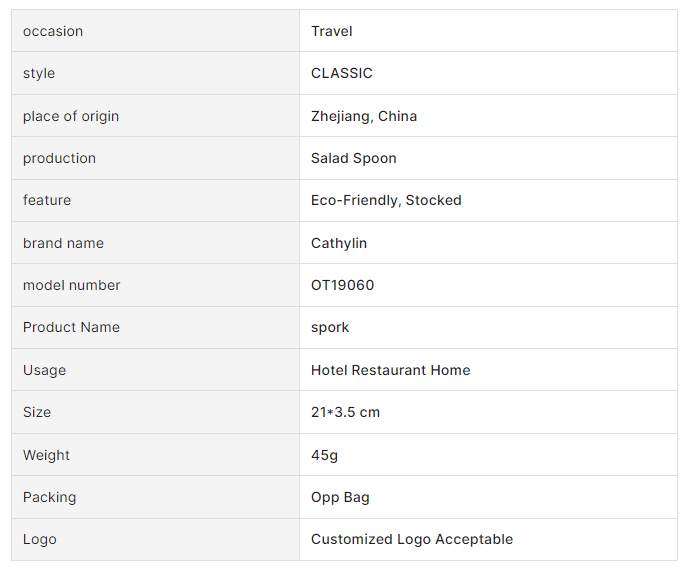This screenshot has height=574, width=688.
Task: Select the 'Travel' value cell
Action: click(332, 31)
